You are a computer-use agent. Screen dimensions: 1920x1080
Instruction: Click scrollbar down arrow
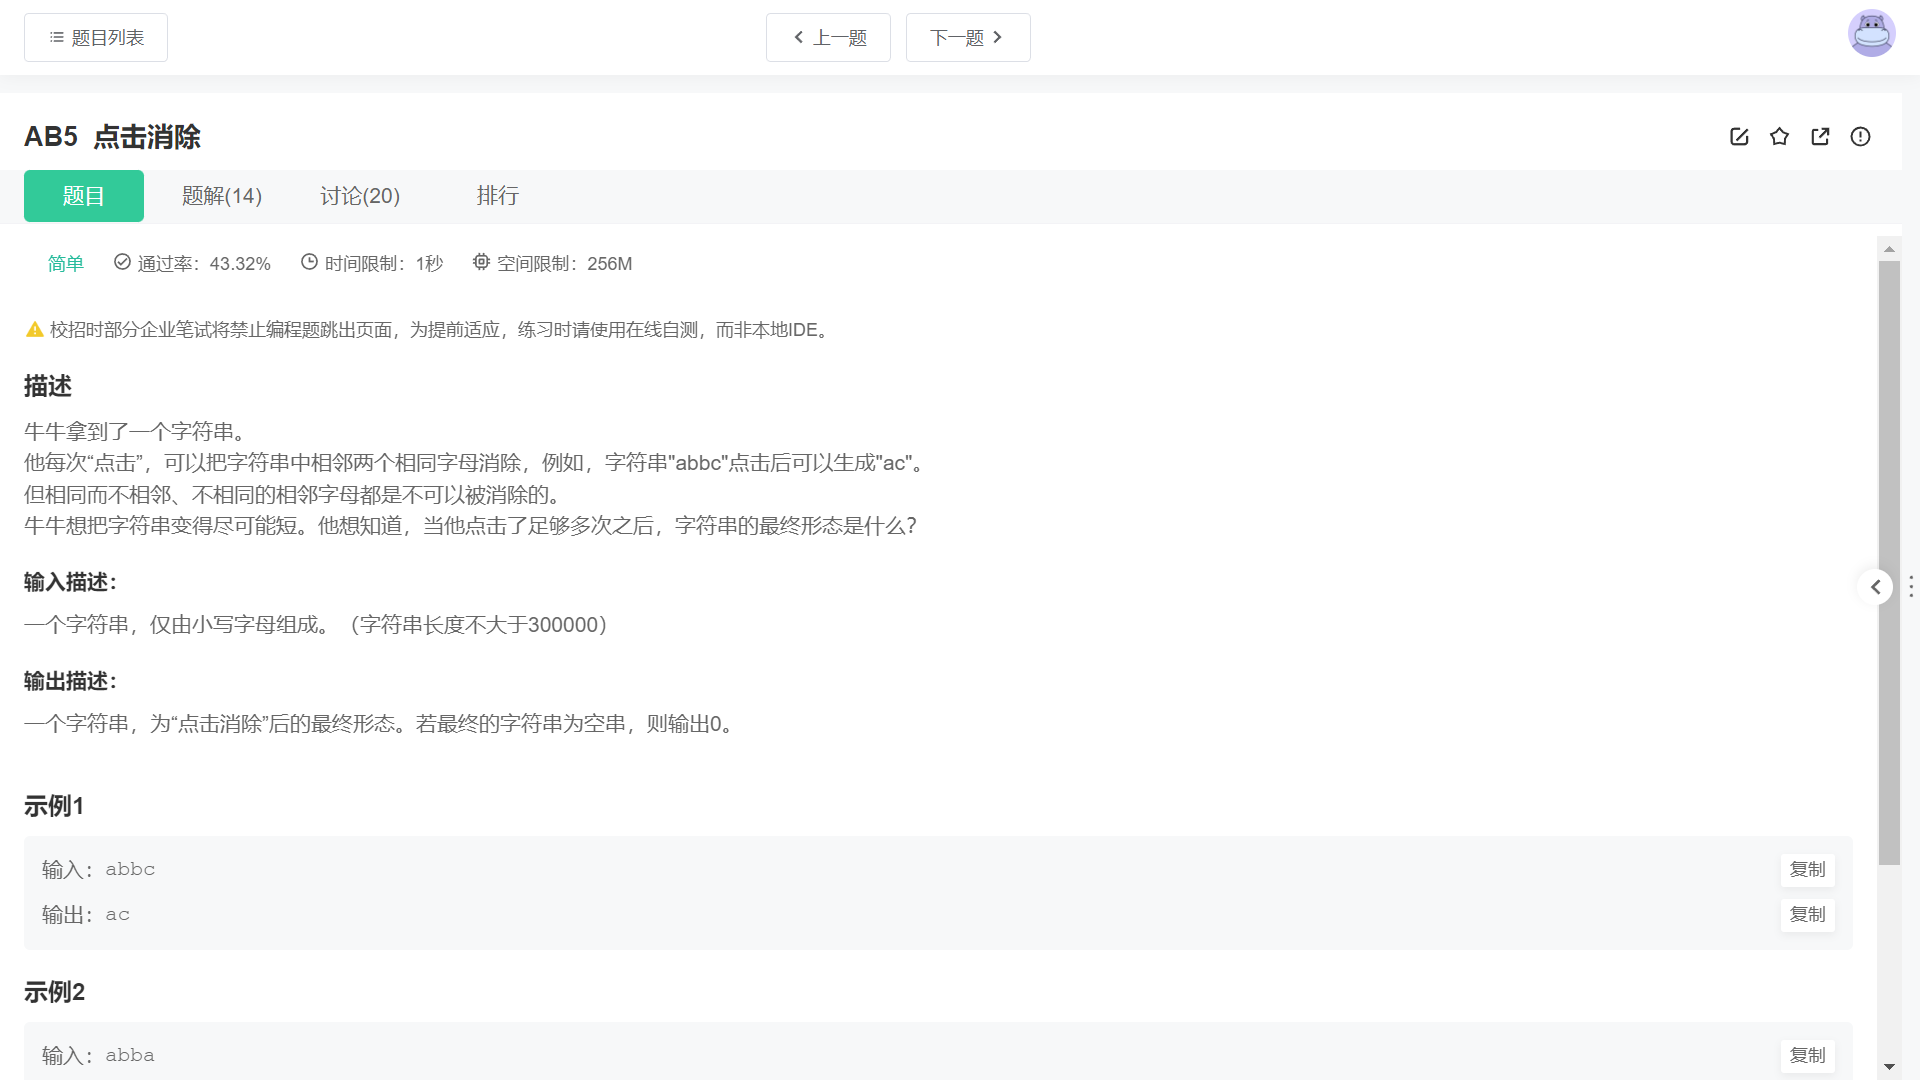tap(1889, 1067)
